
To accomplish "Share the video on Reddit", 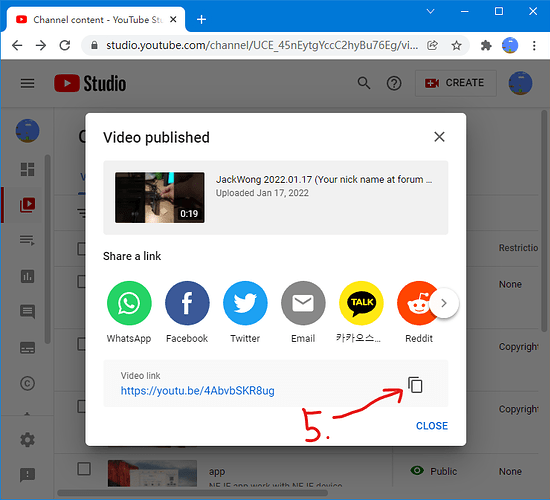I will point(416,303).
